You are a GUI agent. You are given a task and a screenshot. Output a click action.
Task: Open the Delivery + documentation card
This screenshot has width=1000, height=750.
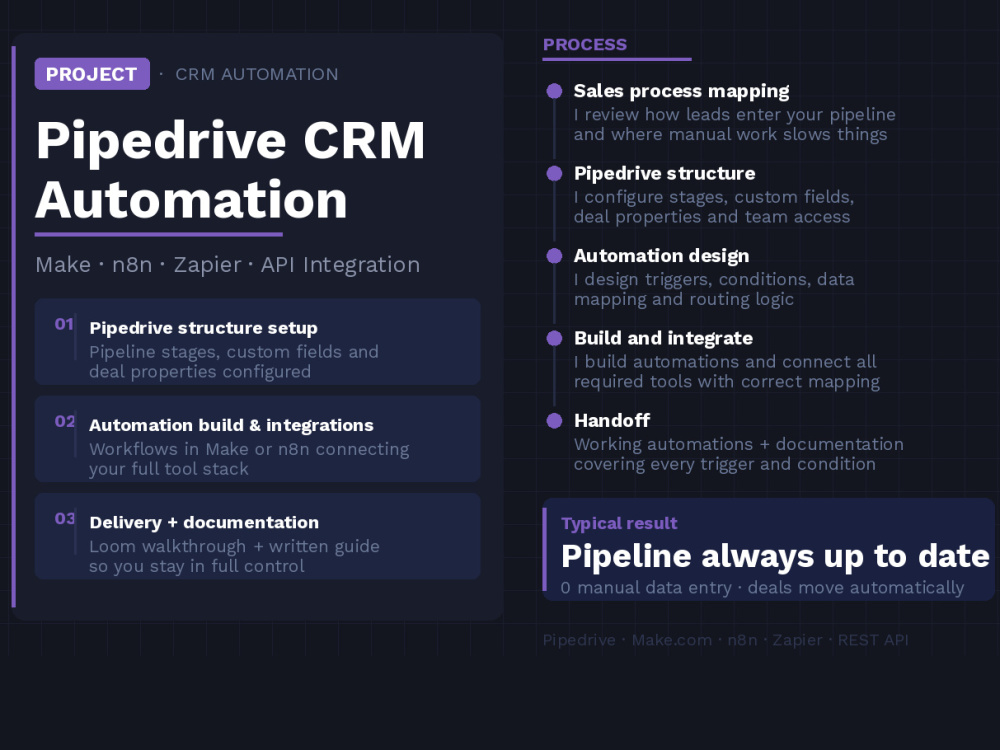pyautogui.click(x=258, y=536)
